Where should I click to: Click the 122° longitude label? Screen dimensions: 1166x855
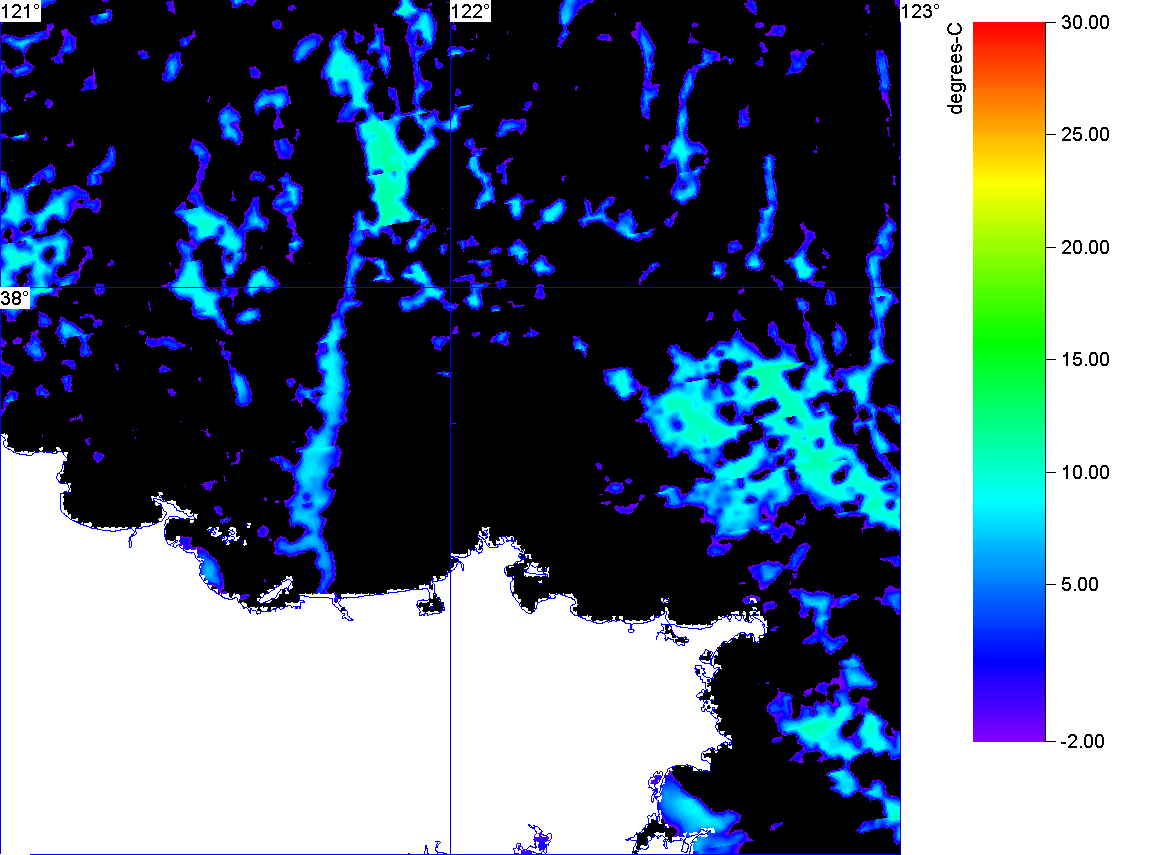pos(471,11)
